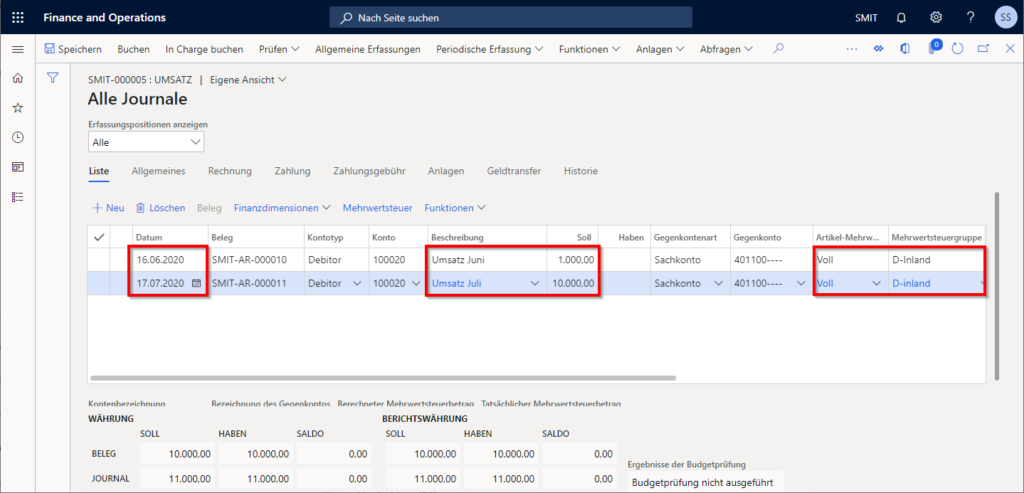Click the horizontal grid scrollbar

(x=383, y=377)
